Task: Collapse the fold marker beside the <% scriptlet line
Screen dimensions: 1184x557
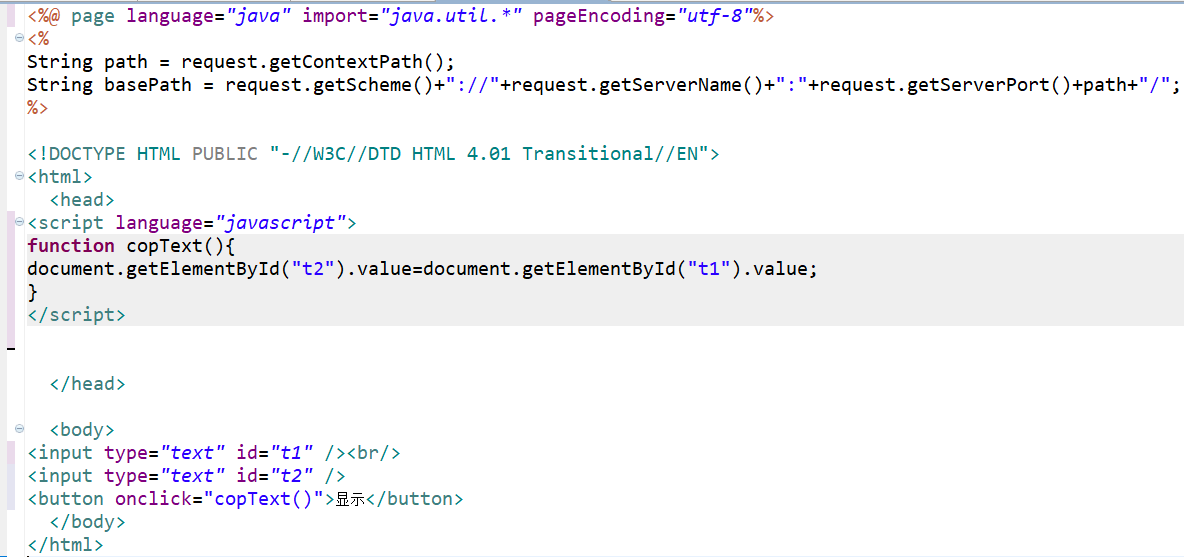Action: click(19, 39)
